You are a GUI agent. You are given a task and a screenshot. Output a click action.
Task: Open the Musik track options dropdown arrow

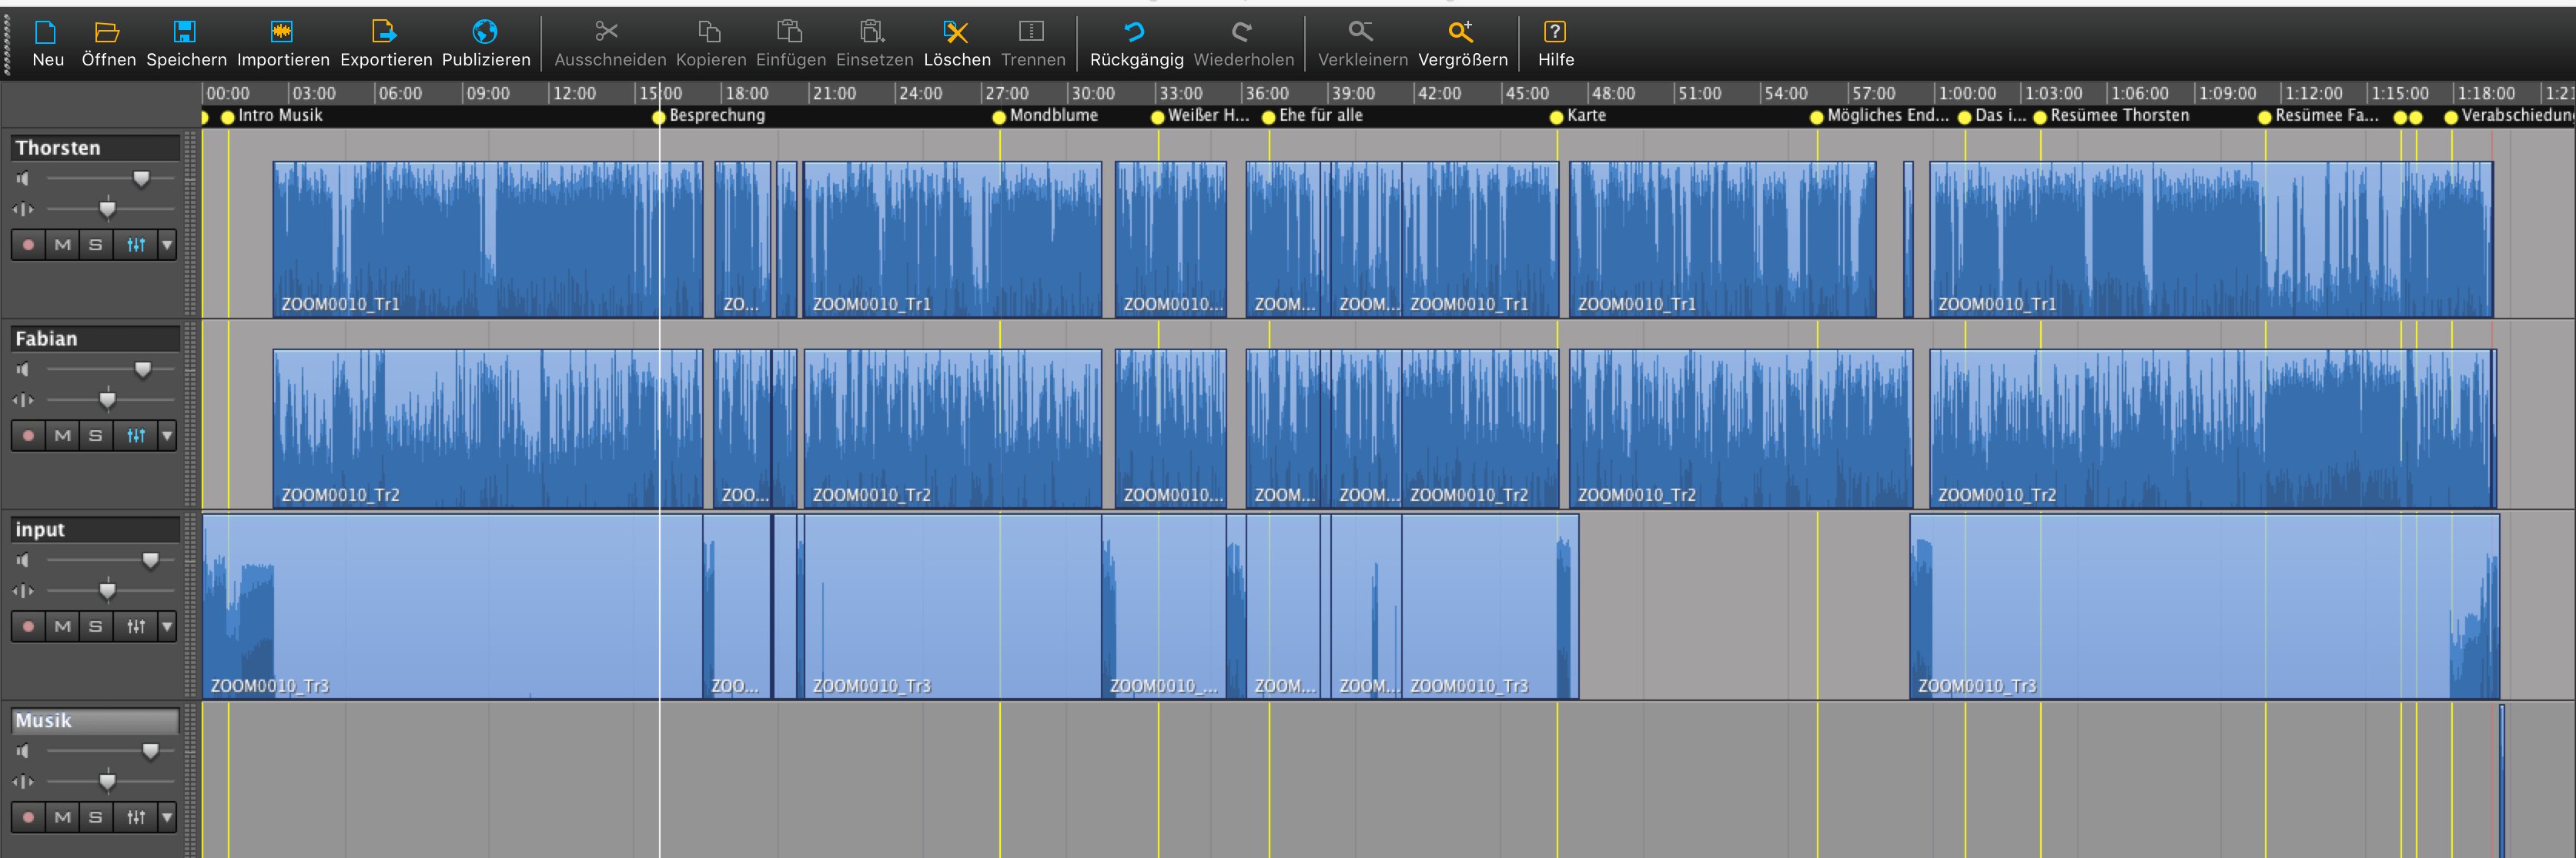coord(167,818)
